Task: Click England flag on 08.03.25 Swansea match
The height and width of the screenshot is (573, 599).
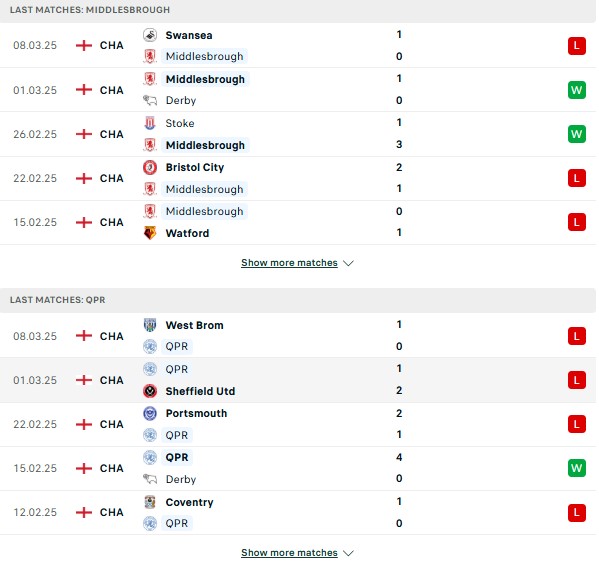Action: click(84, 45)
